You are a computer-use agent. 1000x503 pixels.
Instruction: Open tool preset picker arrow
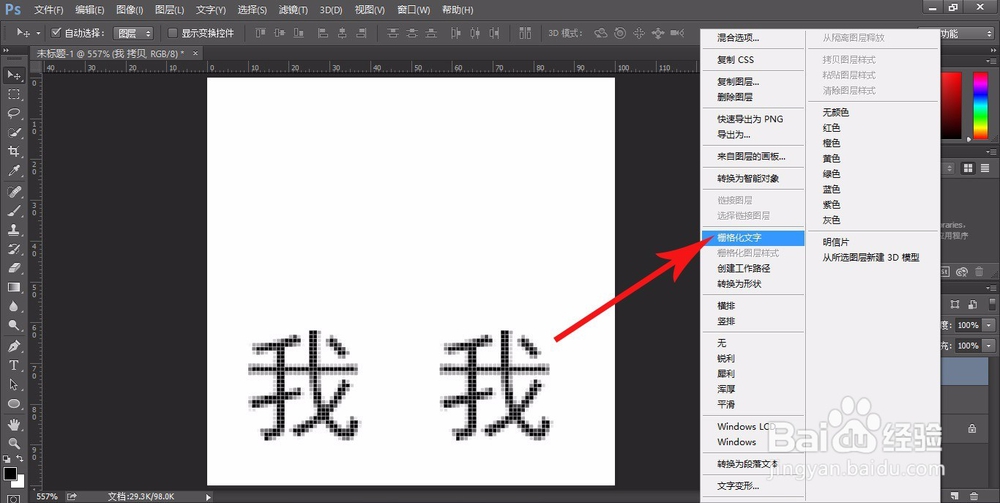pyautogui.click(x=38, y=33)
